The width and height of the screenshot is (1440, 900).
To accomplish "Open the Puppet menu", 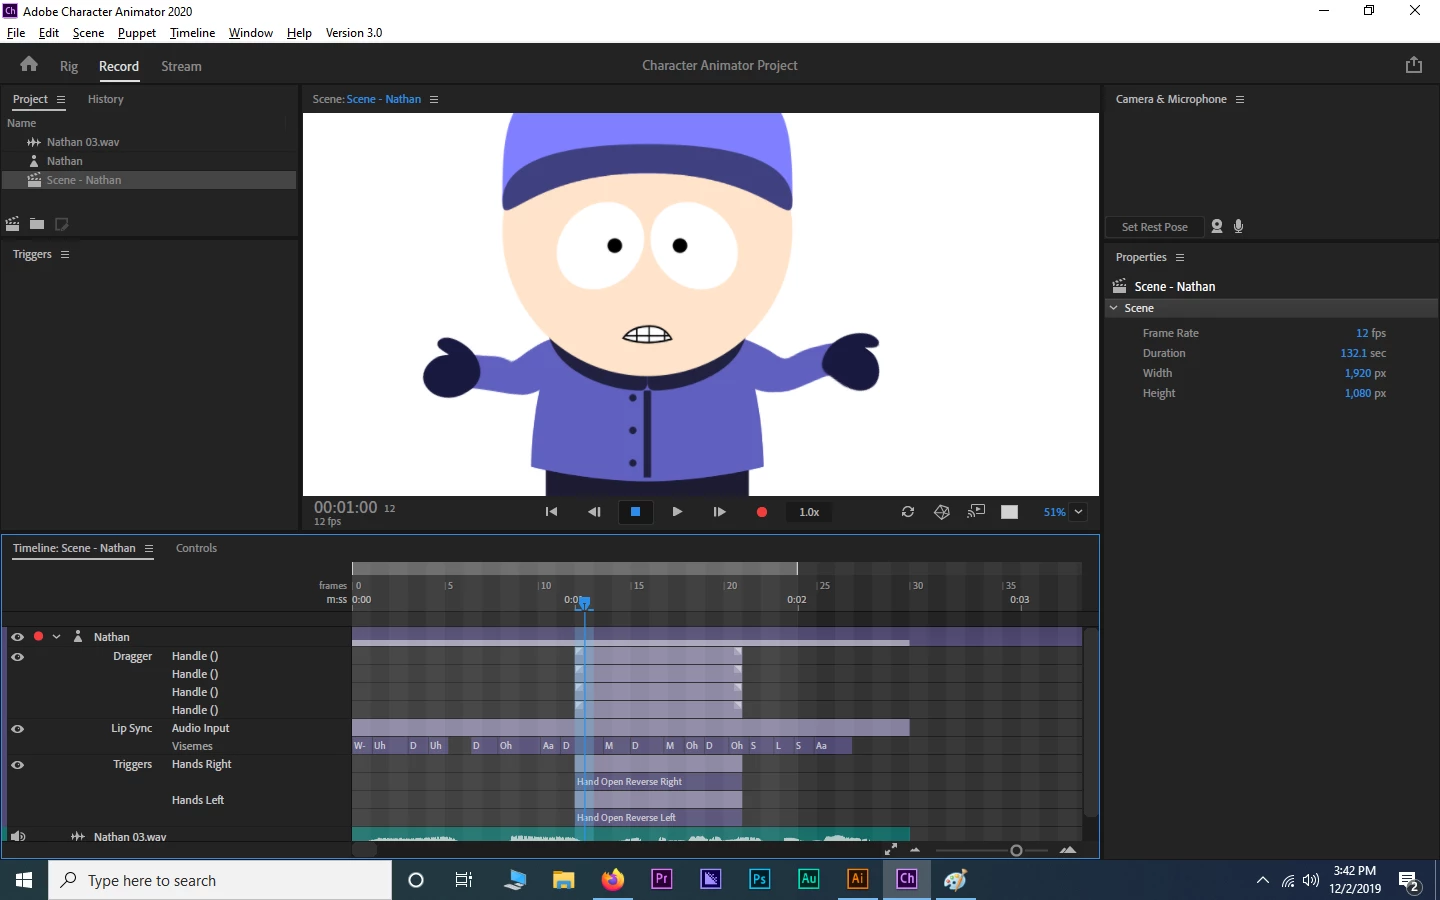I will [x=137, y=33].
